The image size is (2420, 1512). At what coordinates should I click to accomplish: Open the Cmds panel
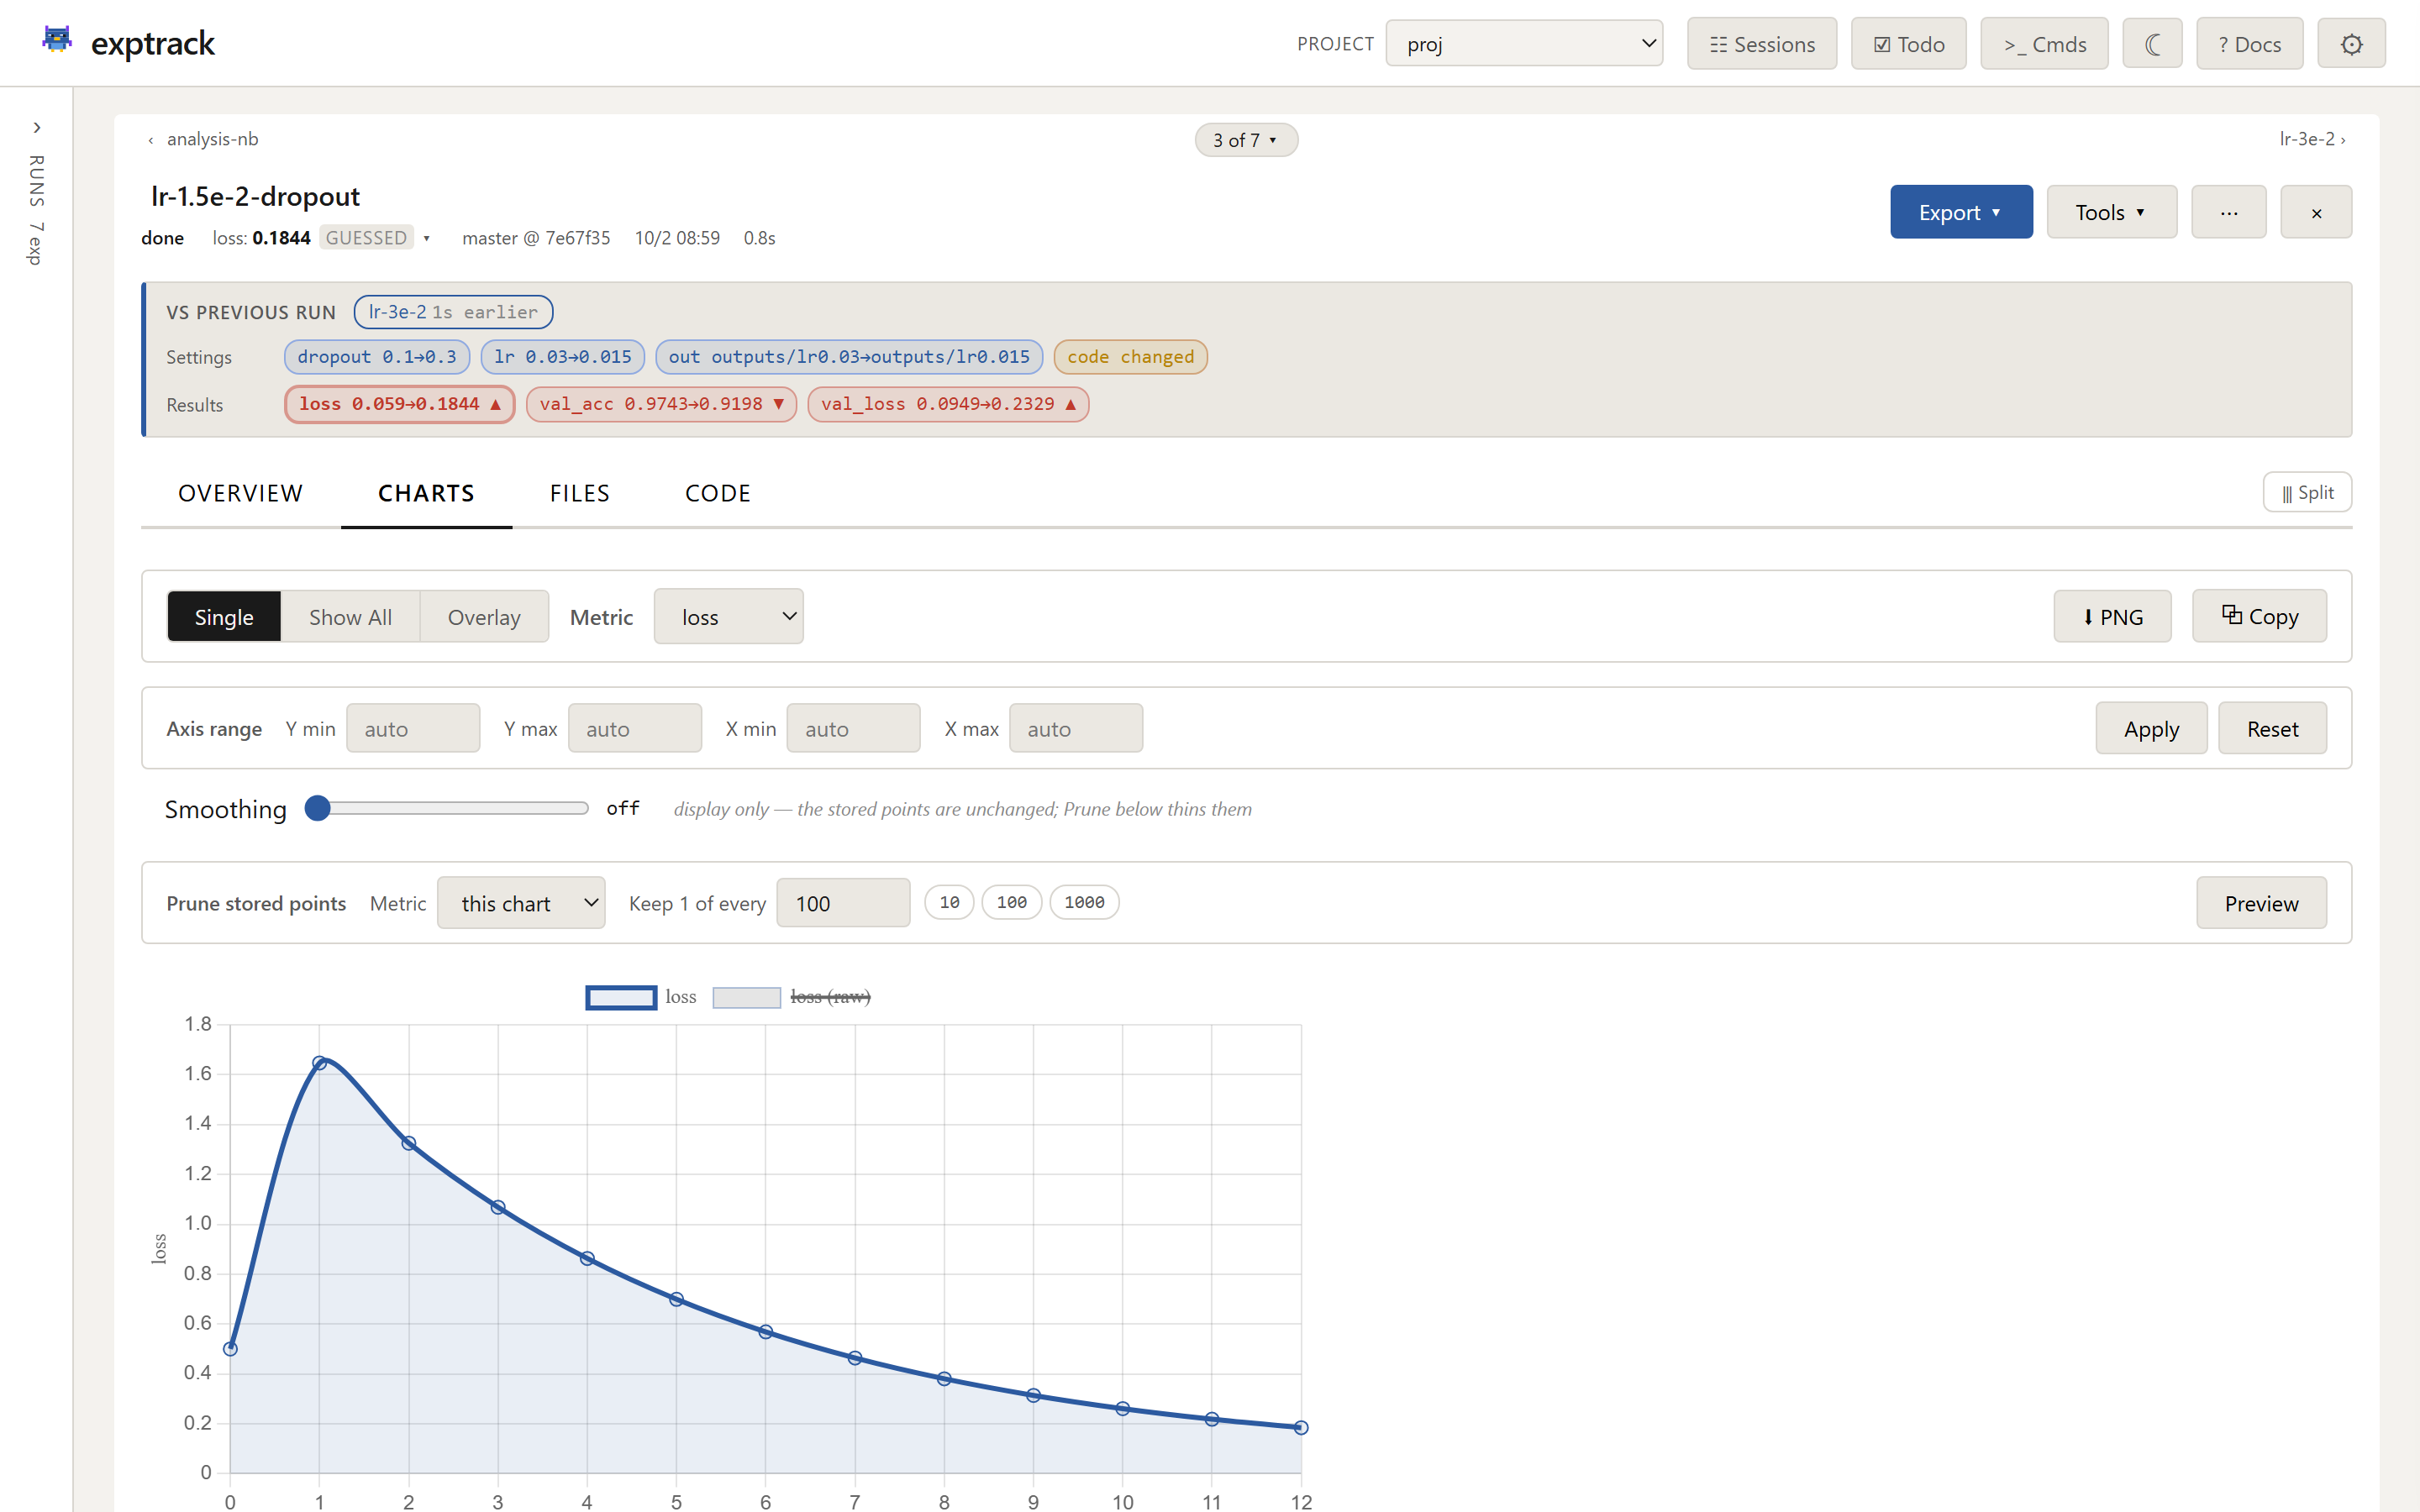coord(2044,44)
